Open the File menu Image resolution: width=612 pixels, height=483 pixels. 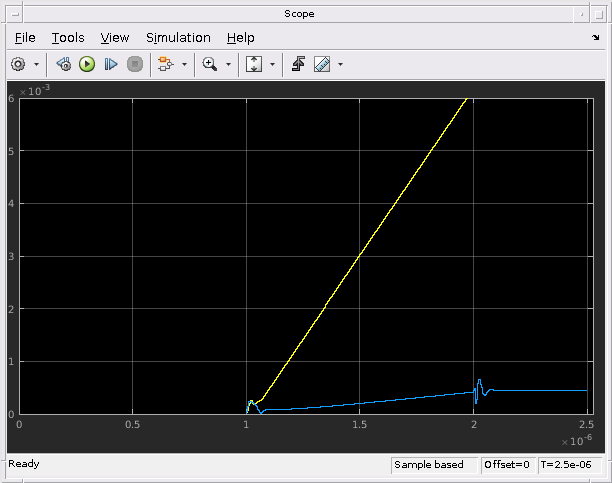click(x=25, y=37)
